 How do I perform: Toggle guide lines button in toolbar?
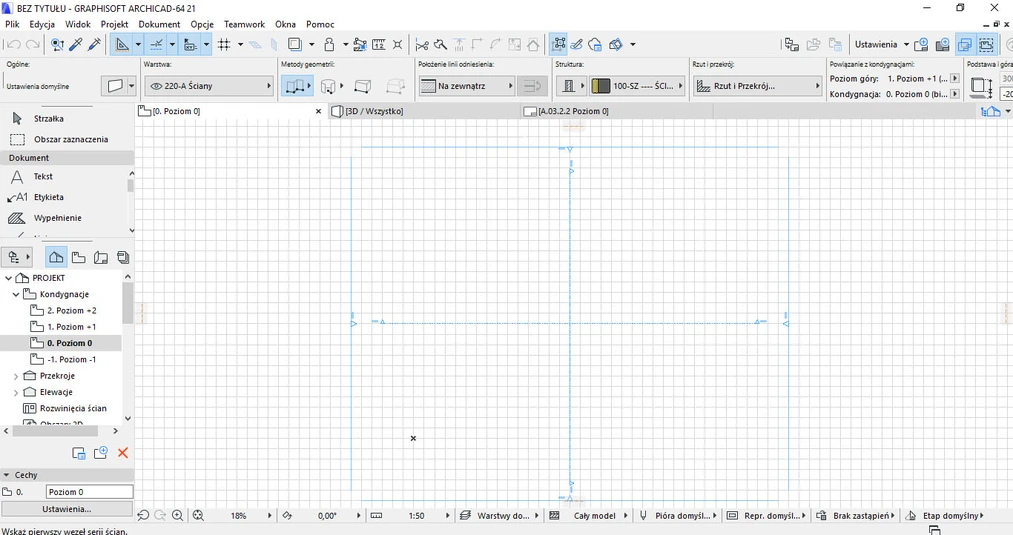156,44
